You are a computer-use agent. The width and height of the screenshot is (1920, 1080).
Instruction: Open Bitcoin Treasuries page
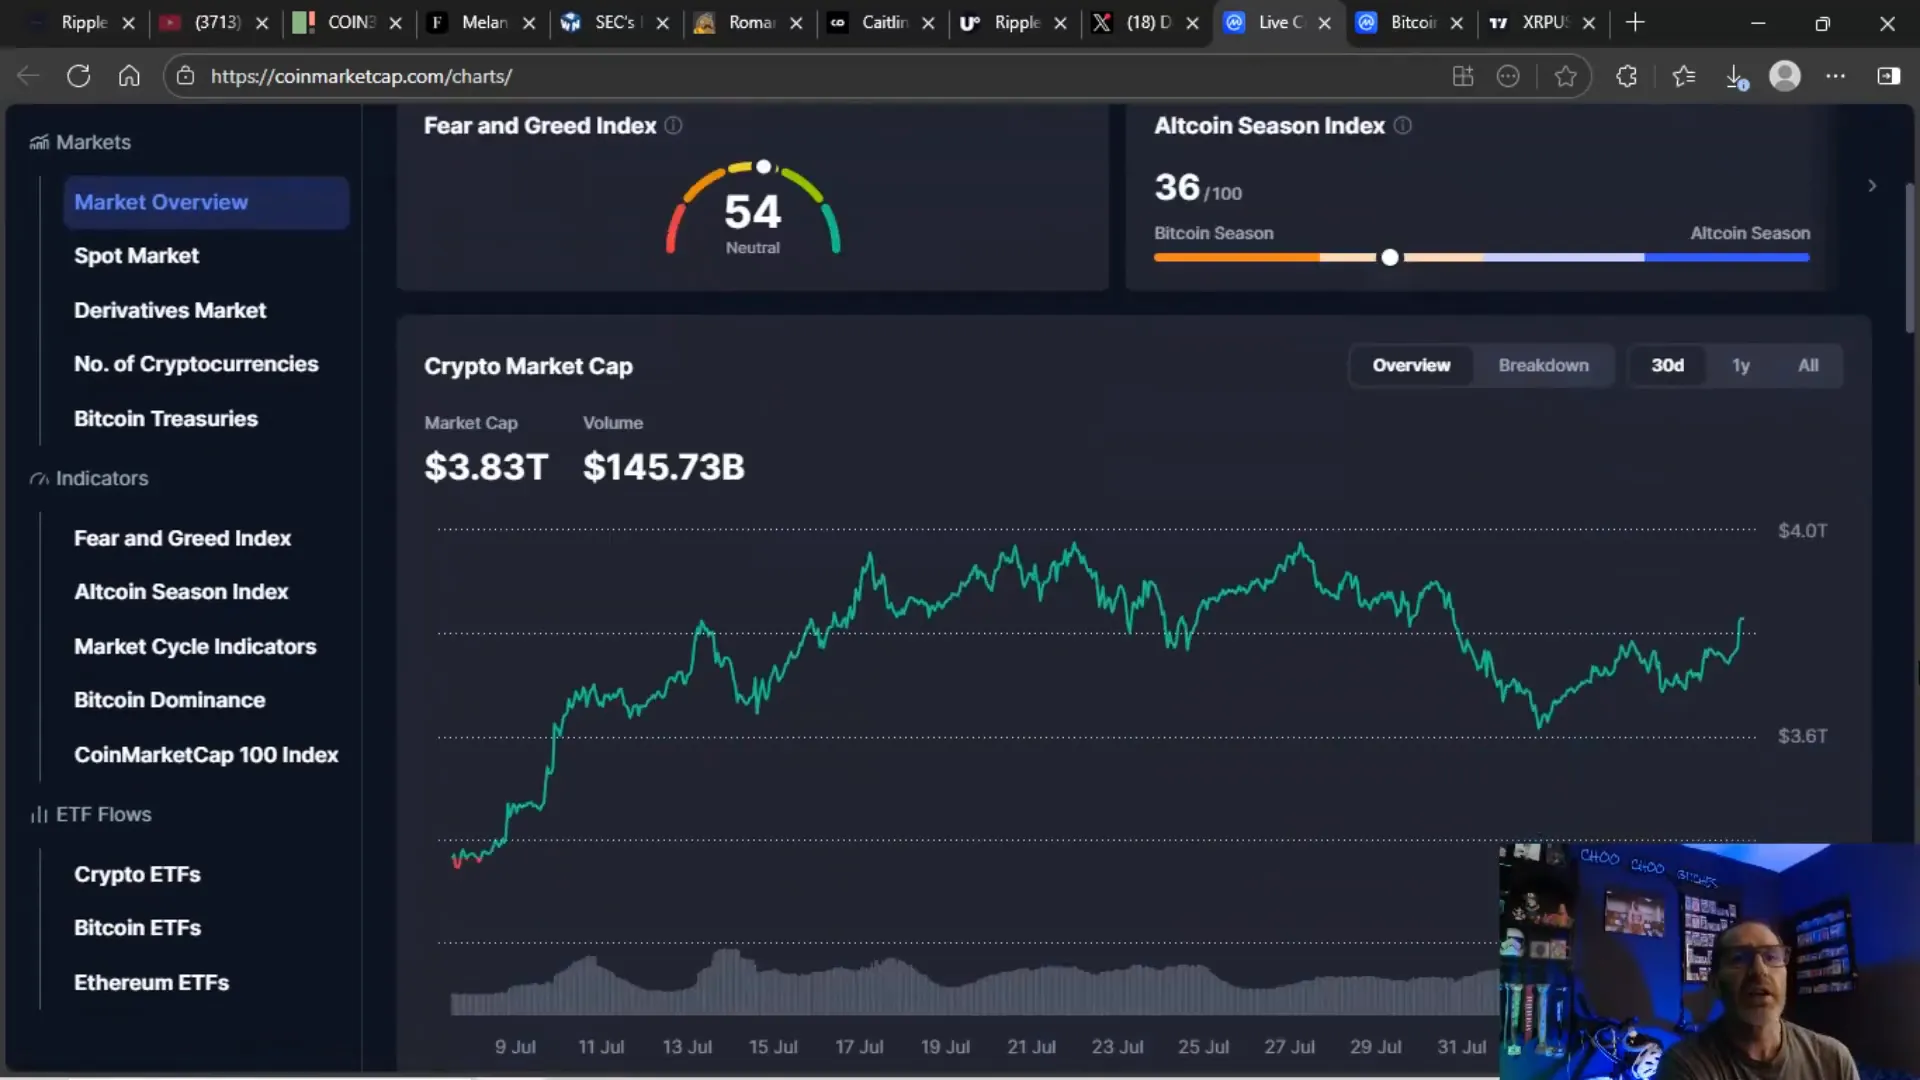coord(166,419)
